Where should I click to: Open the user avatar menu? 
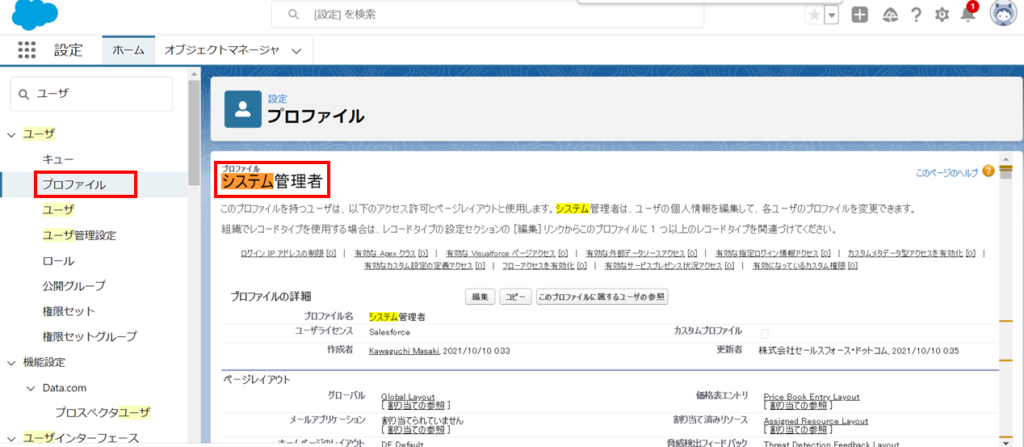tap(1001, 15)
